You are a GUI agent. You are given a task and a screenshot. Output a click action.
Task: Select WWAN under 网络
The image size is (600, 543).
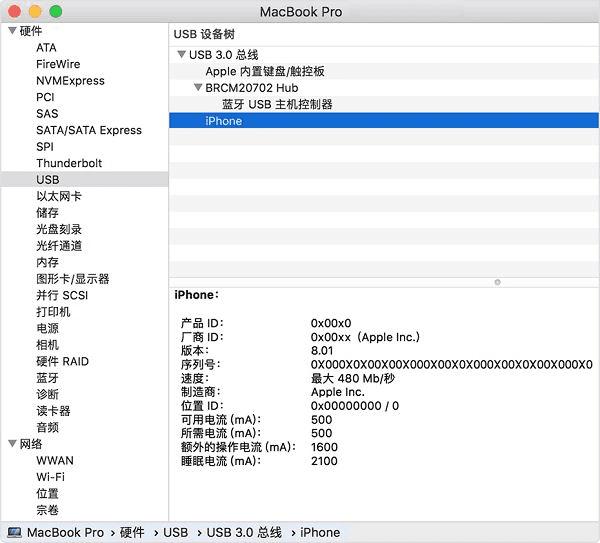tap(55, 460)
